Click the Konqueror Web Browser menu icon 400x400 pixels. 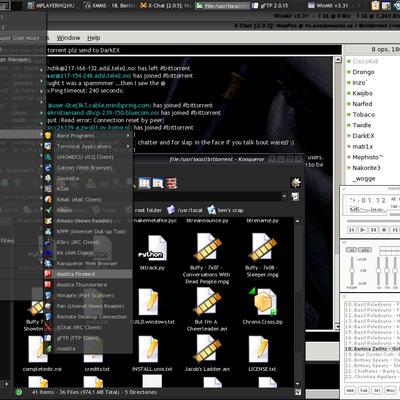click(48, 264)
